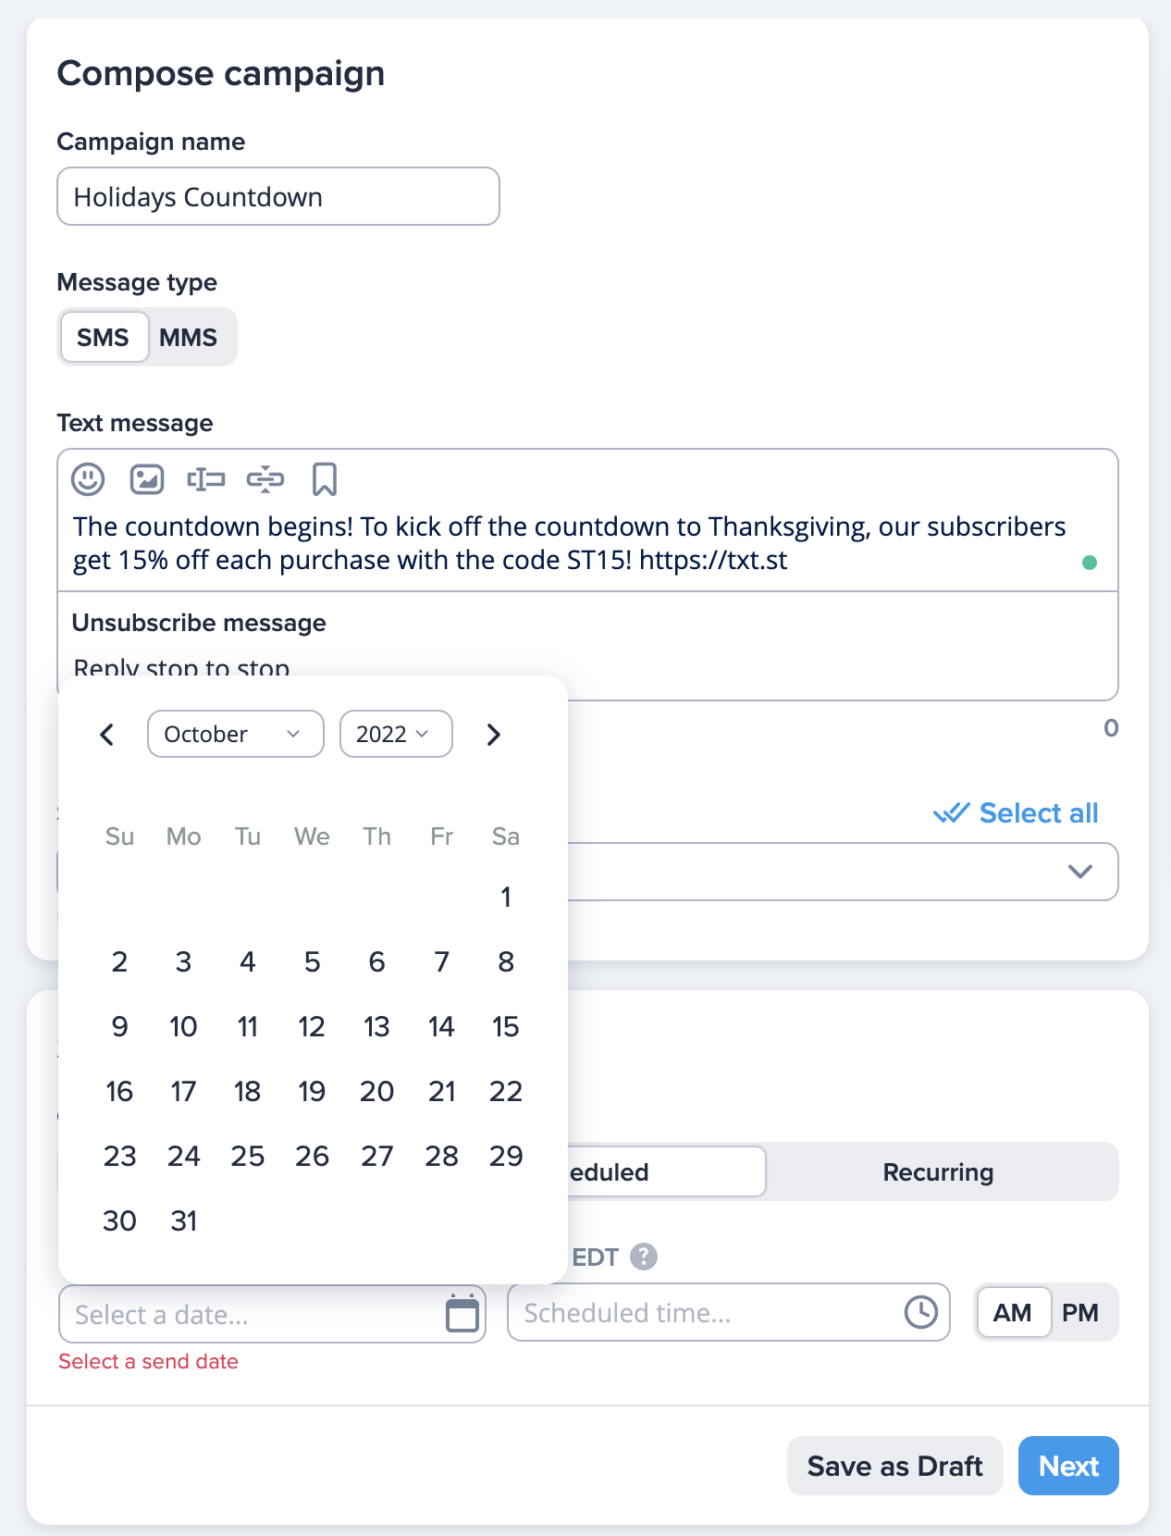
Task: Insert an image using the media icon
Action: [x=146, y=479]
